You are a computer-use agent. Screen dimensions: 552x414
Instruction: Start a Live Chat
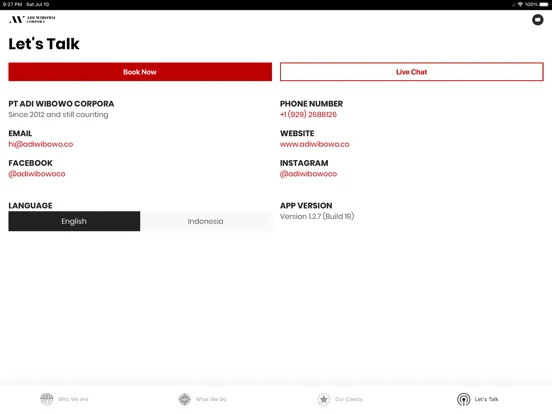[412, 72]
